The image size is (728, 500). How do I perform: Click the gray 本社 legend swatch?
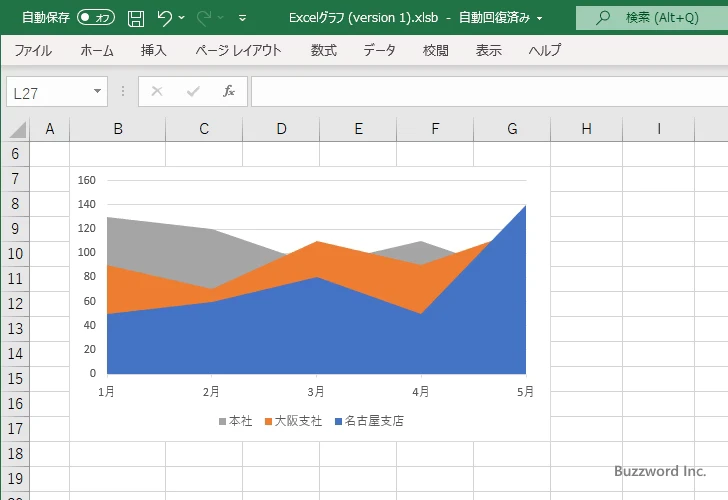click(222, 422)
